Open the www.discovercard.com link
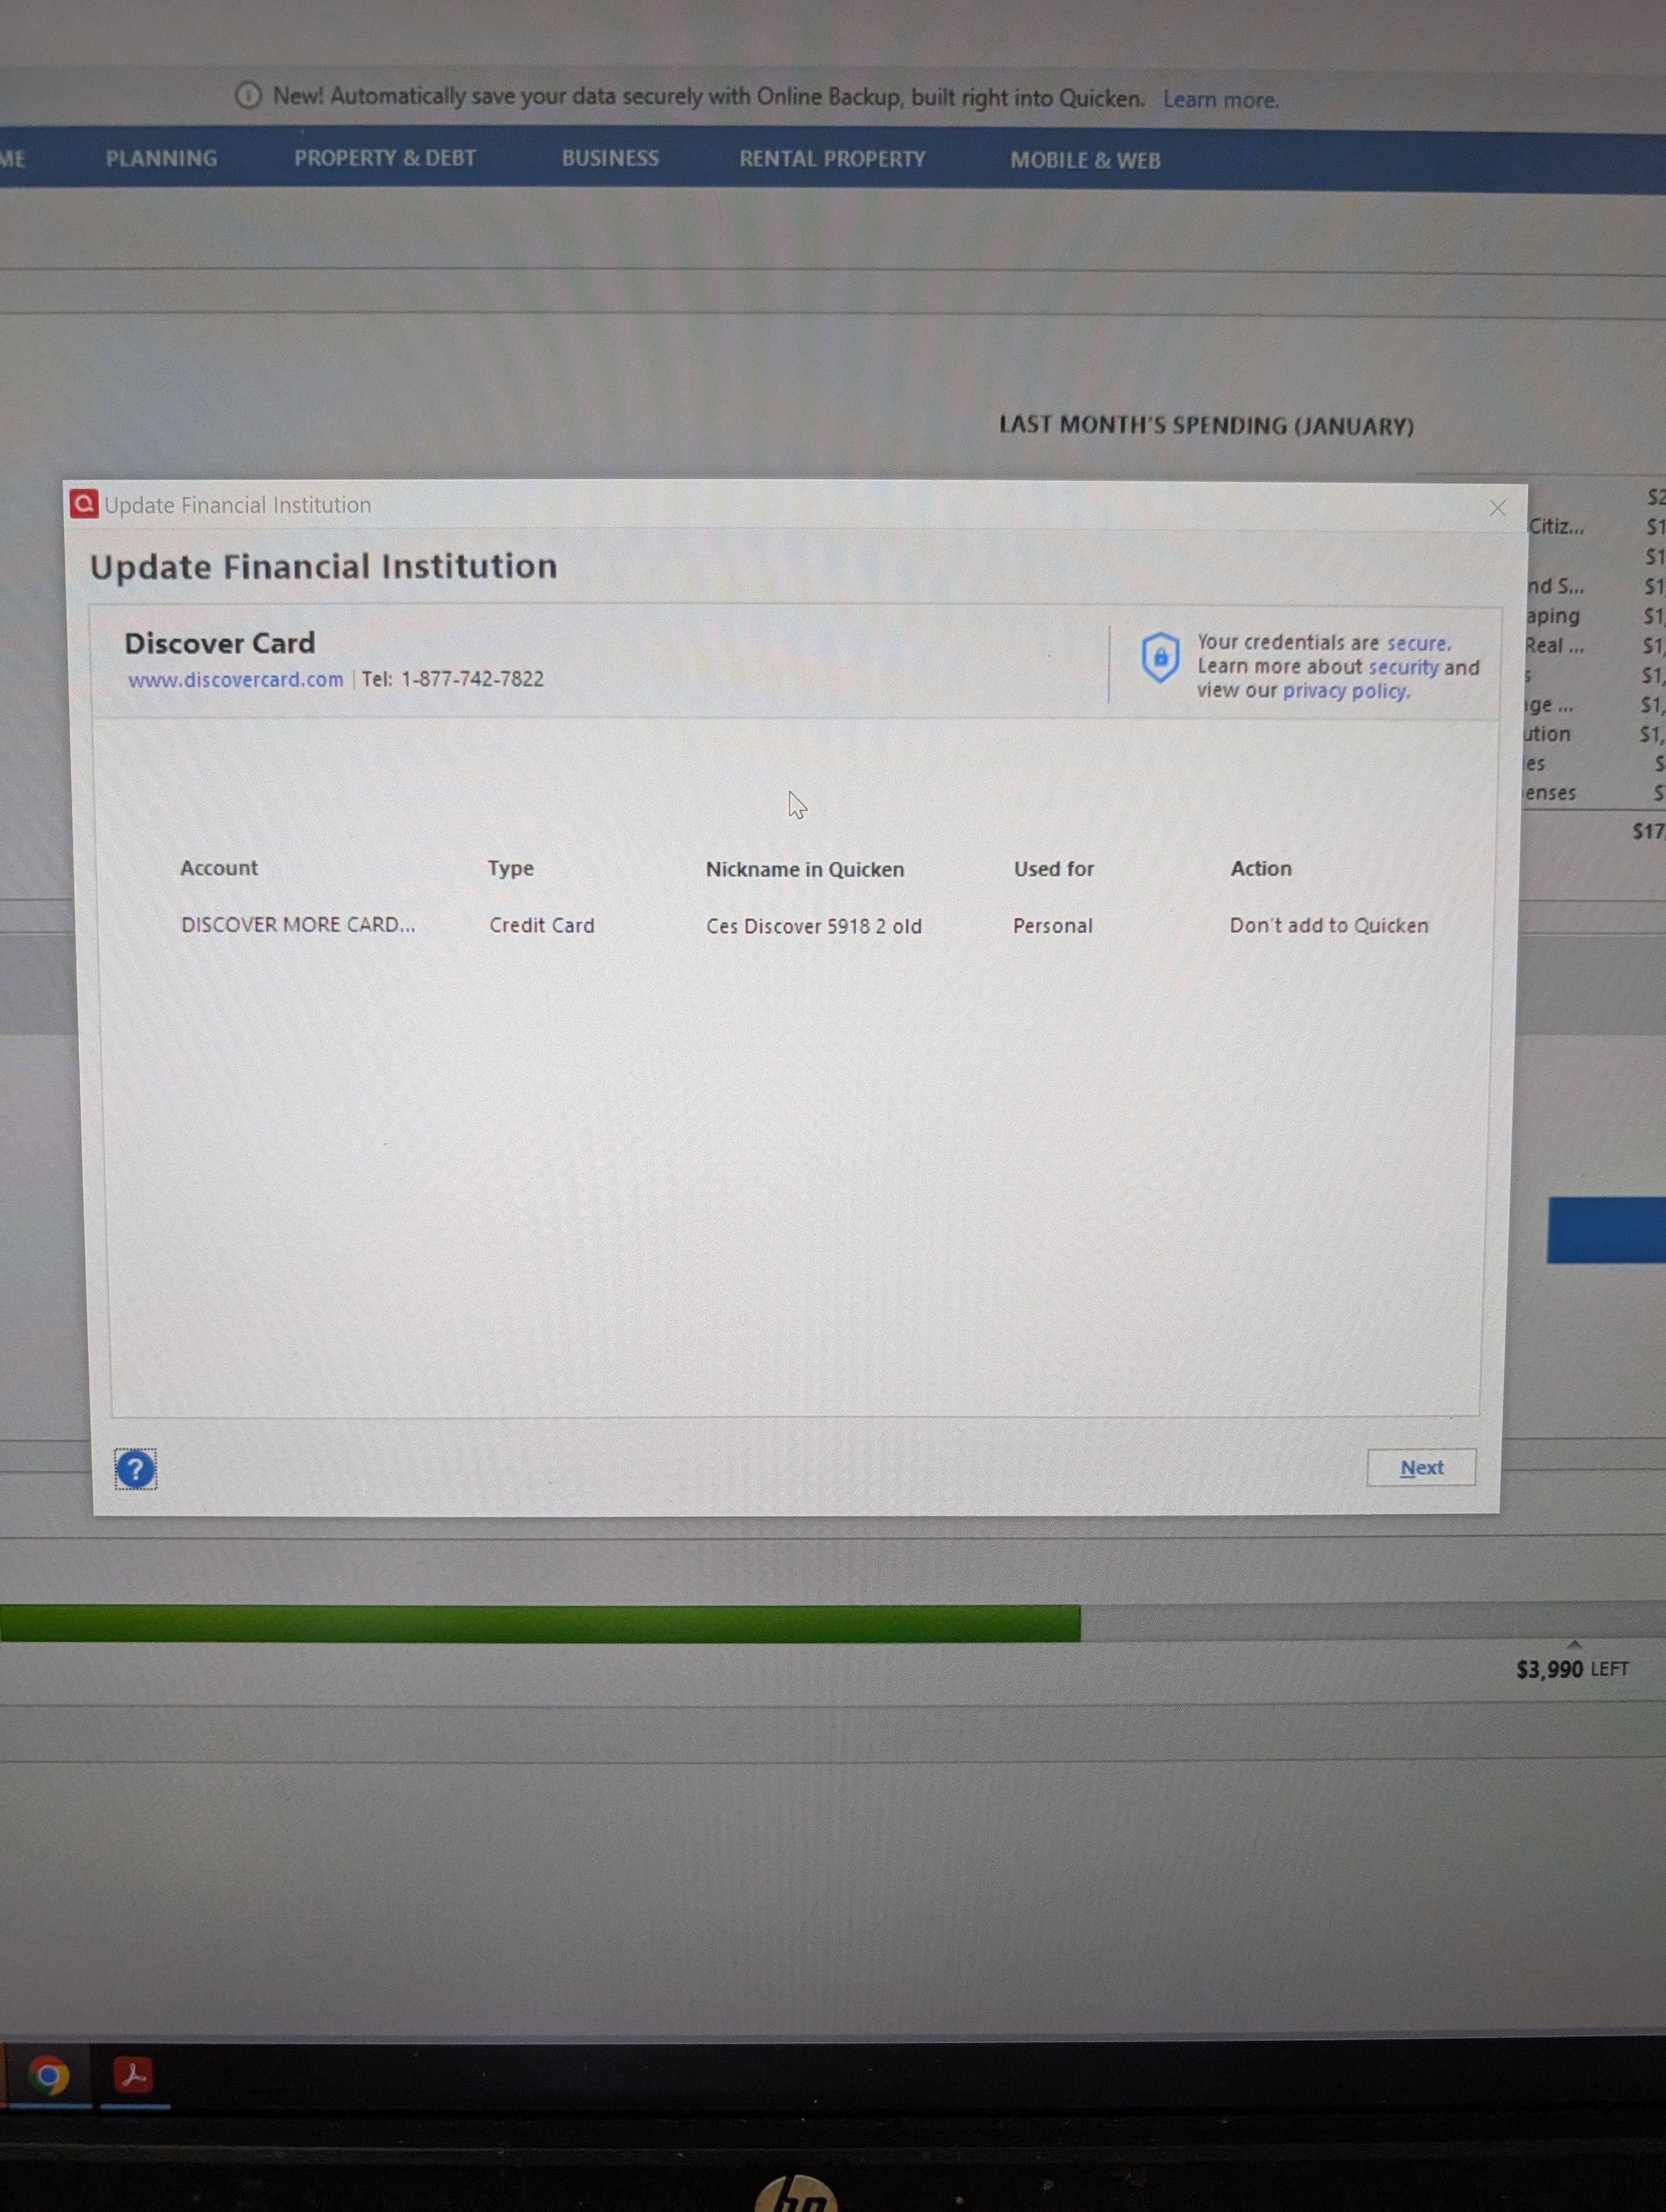Screen dimensions: 1666x2212 [235, 680]
